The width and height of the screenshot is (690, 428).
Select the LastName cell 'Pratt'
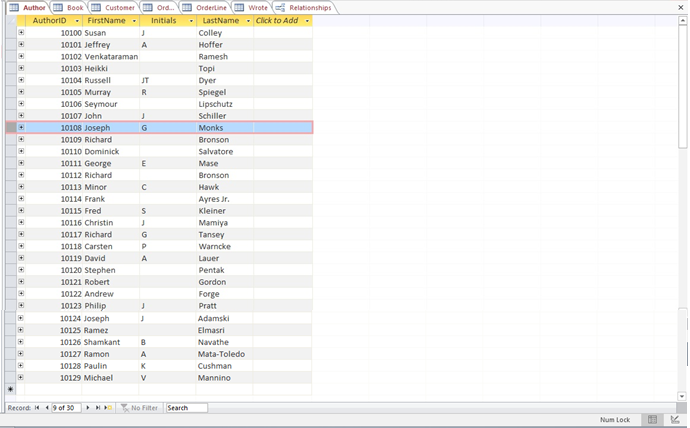click(x=225, y=306)
